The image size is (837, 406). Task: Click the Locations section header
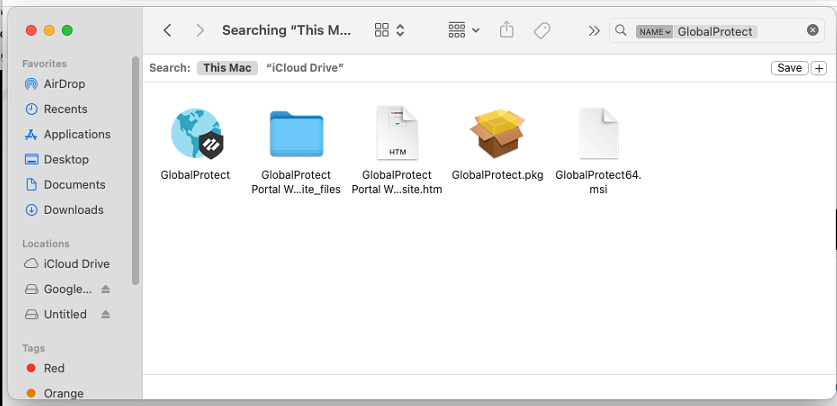46,243
